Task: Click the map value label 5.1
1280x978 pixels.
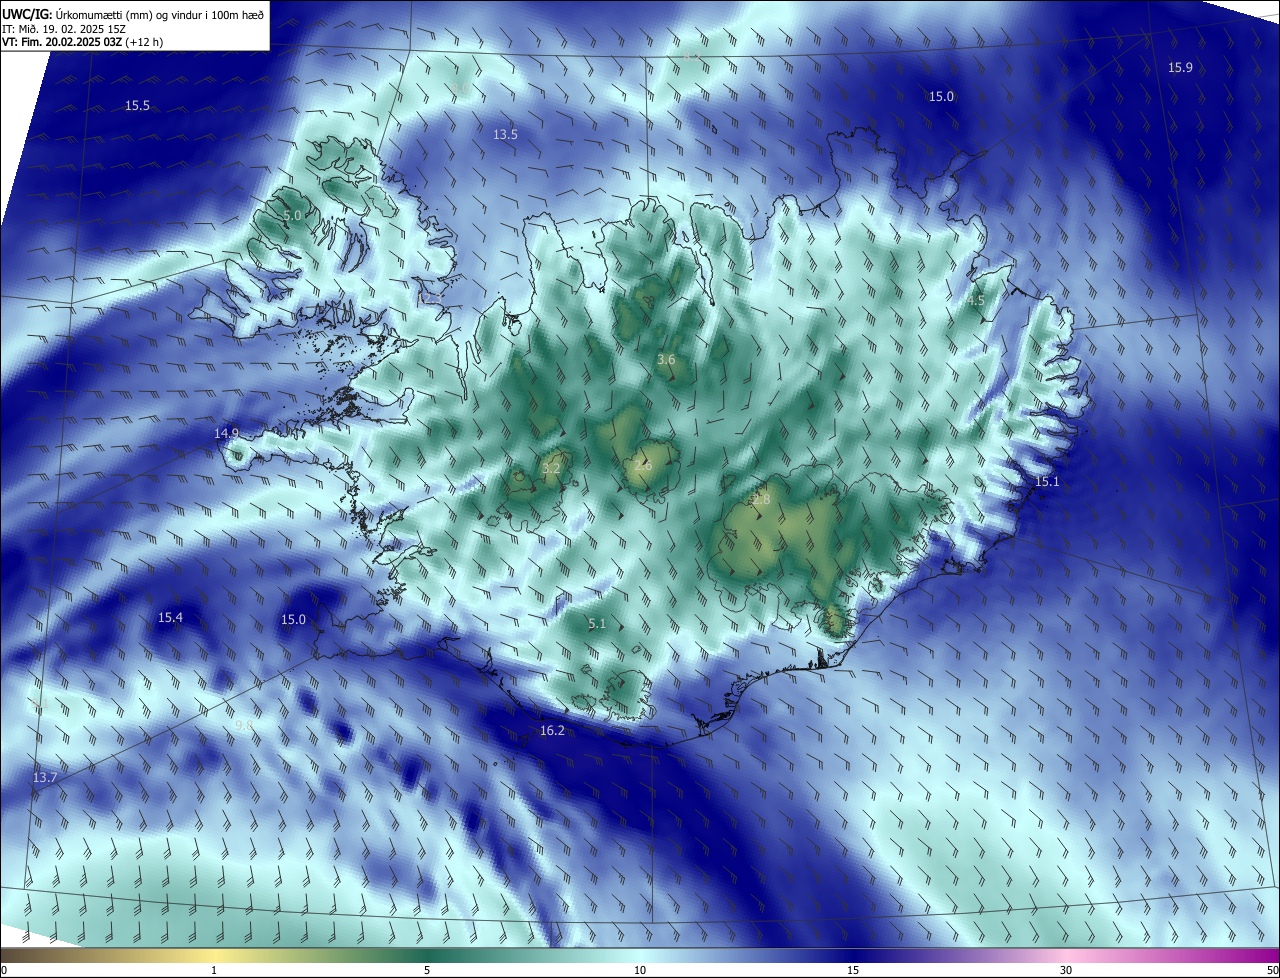Action: 597,624
